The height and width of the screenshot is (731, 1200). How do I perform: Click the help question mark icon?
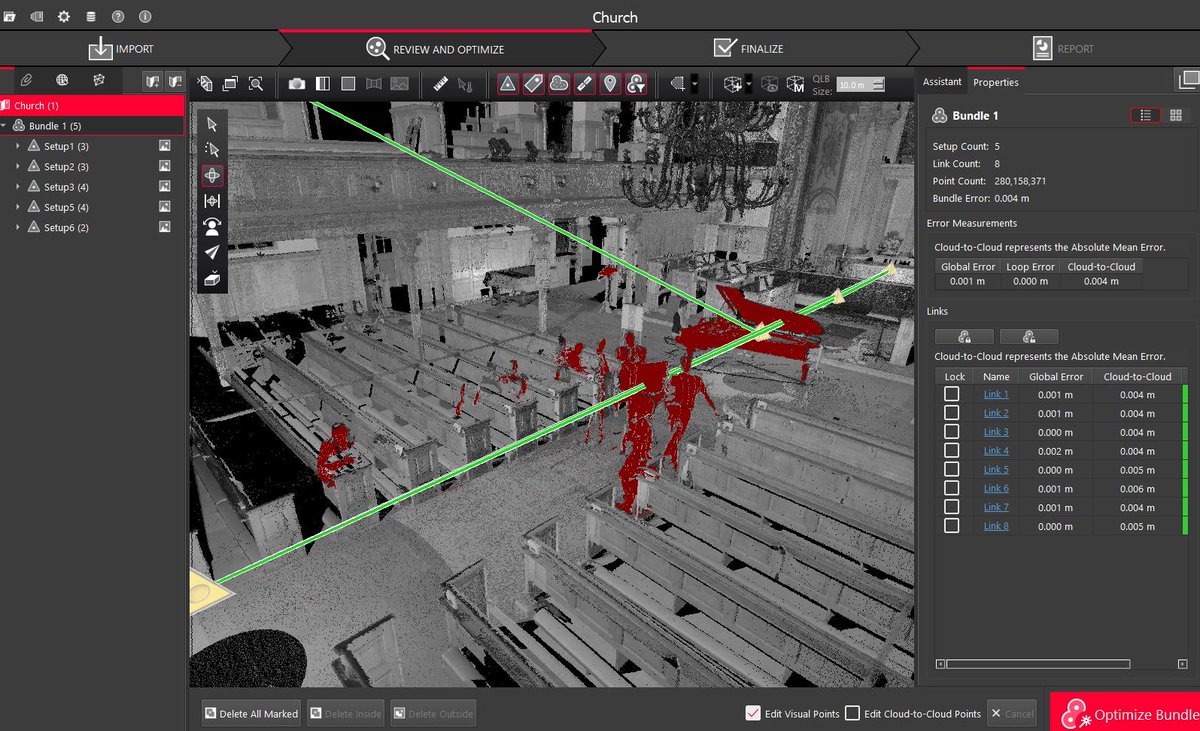[x=119, y=17]
